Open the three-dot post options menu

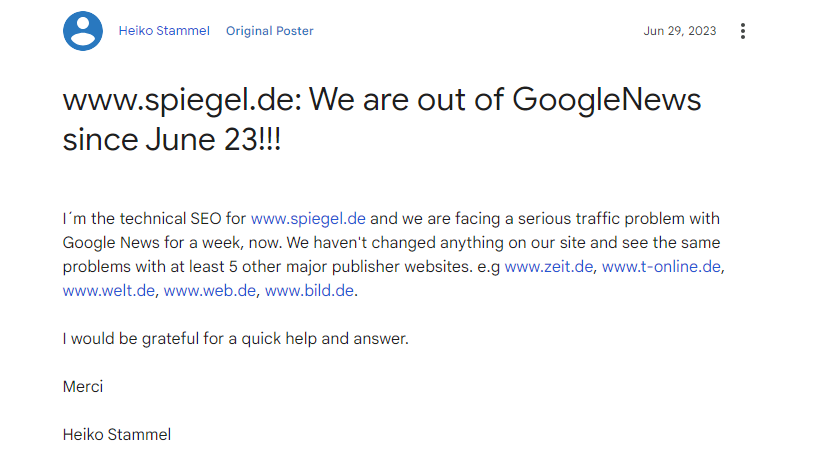(x=742, y=31)
